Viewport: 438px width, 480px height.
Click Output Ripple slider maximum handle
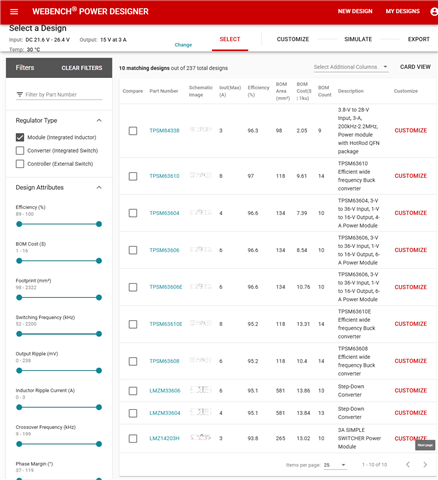point(99,371)
